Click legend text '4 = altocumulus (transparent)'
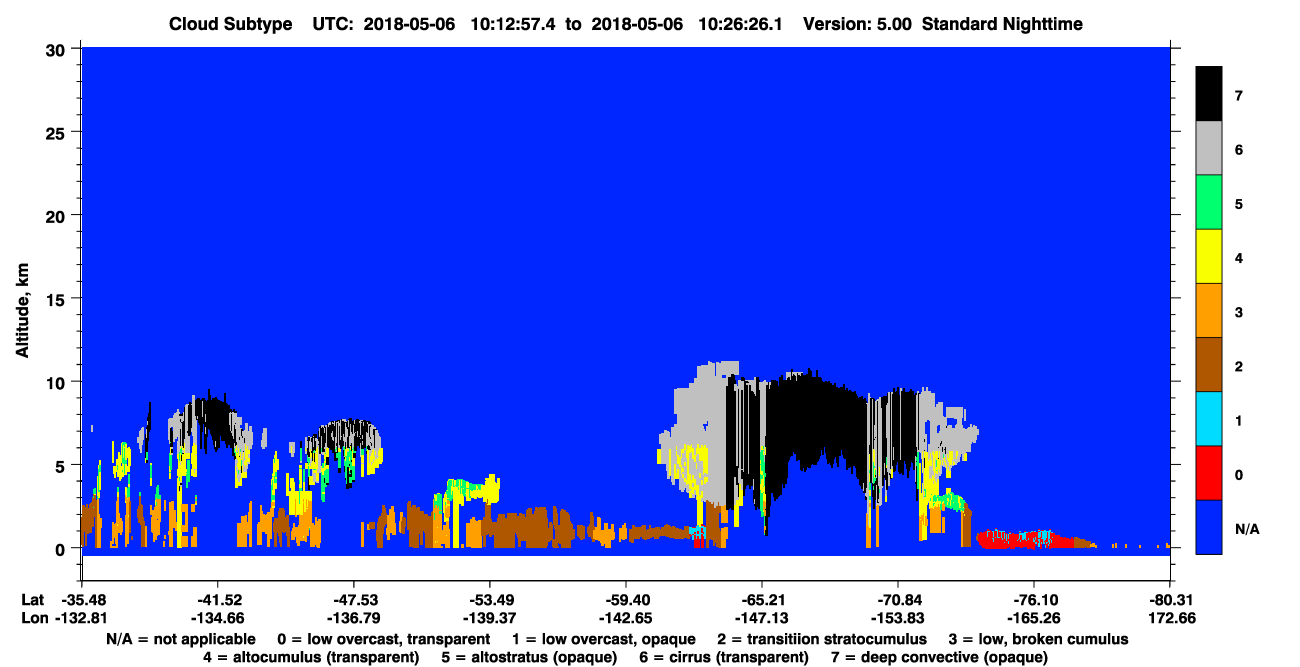The image size is (1300, 667). [311, 657]
